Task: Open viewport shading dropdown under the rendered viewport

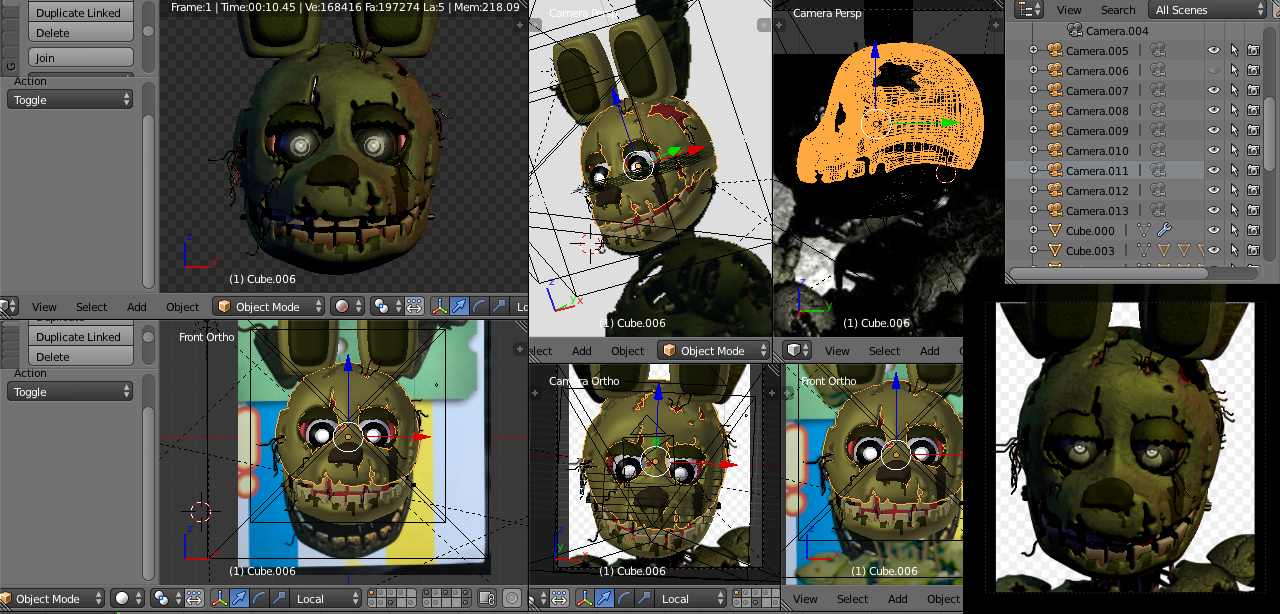Action: point(349,306)
